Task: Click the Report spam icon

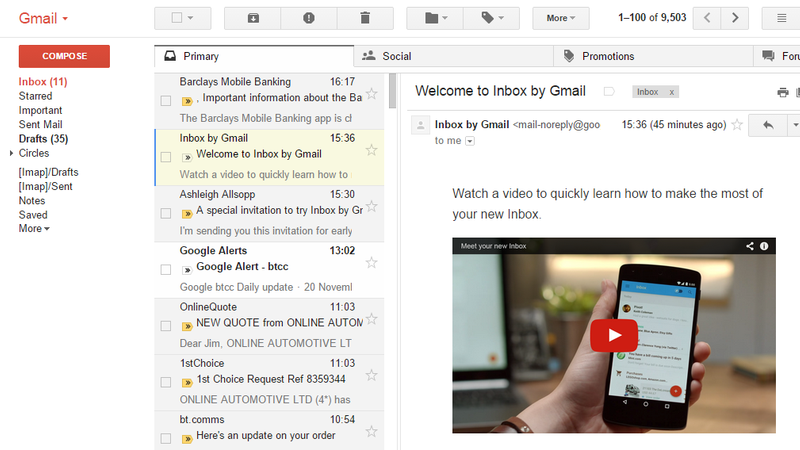Action: click(x=309, y=18)
